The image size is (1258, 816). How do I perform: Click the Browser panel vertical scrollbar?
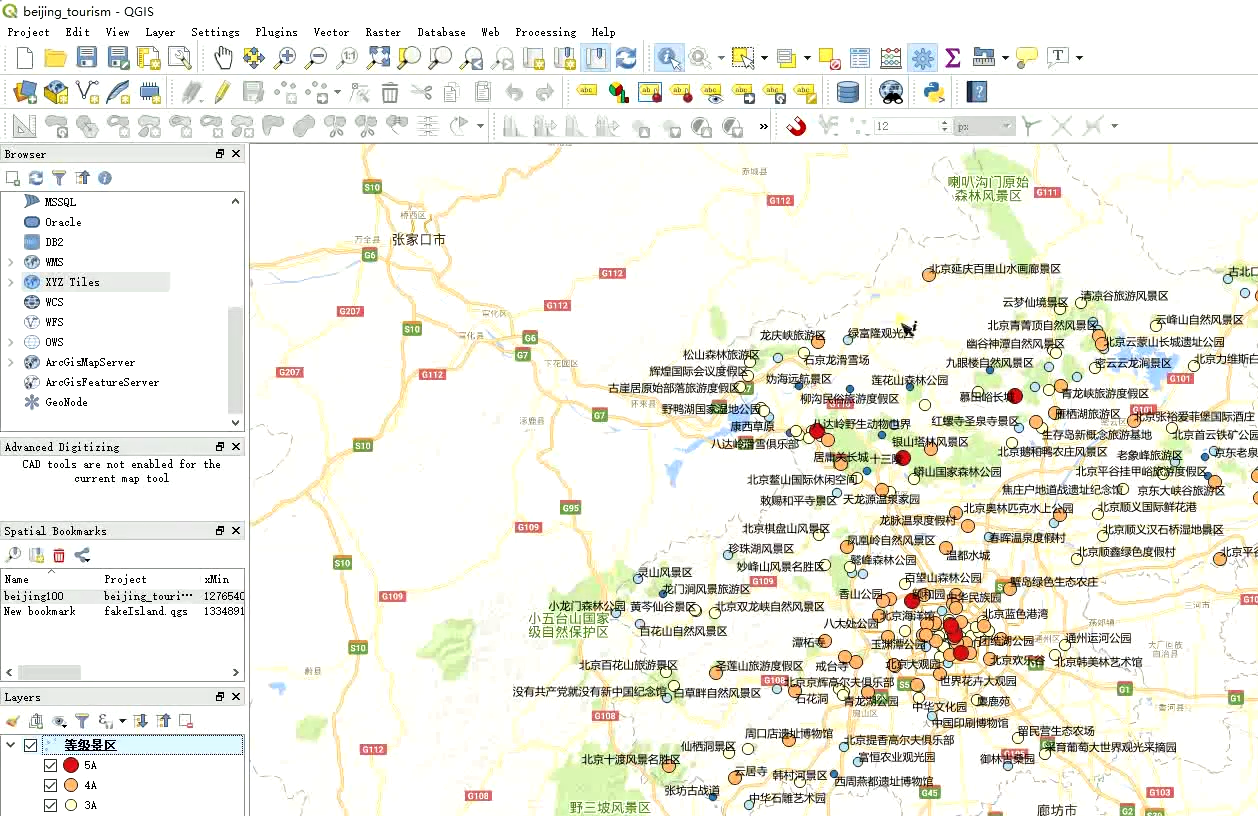(236, 360)
